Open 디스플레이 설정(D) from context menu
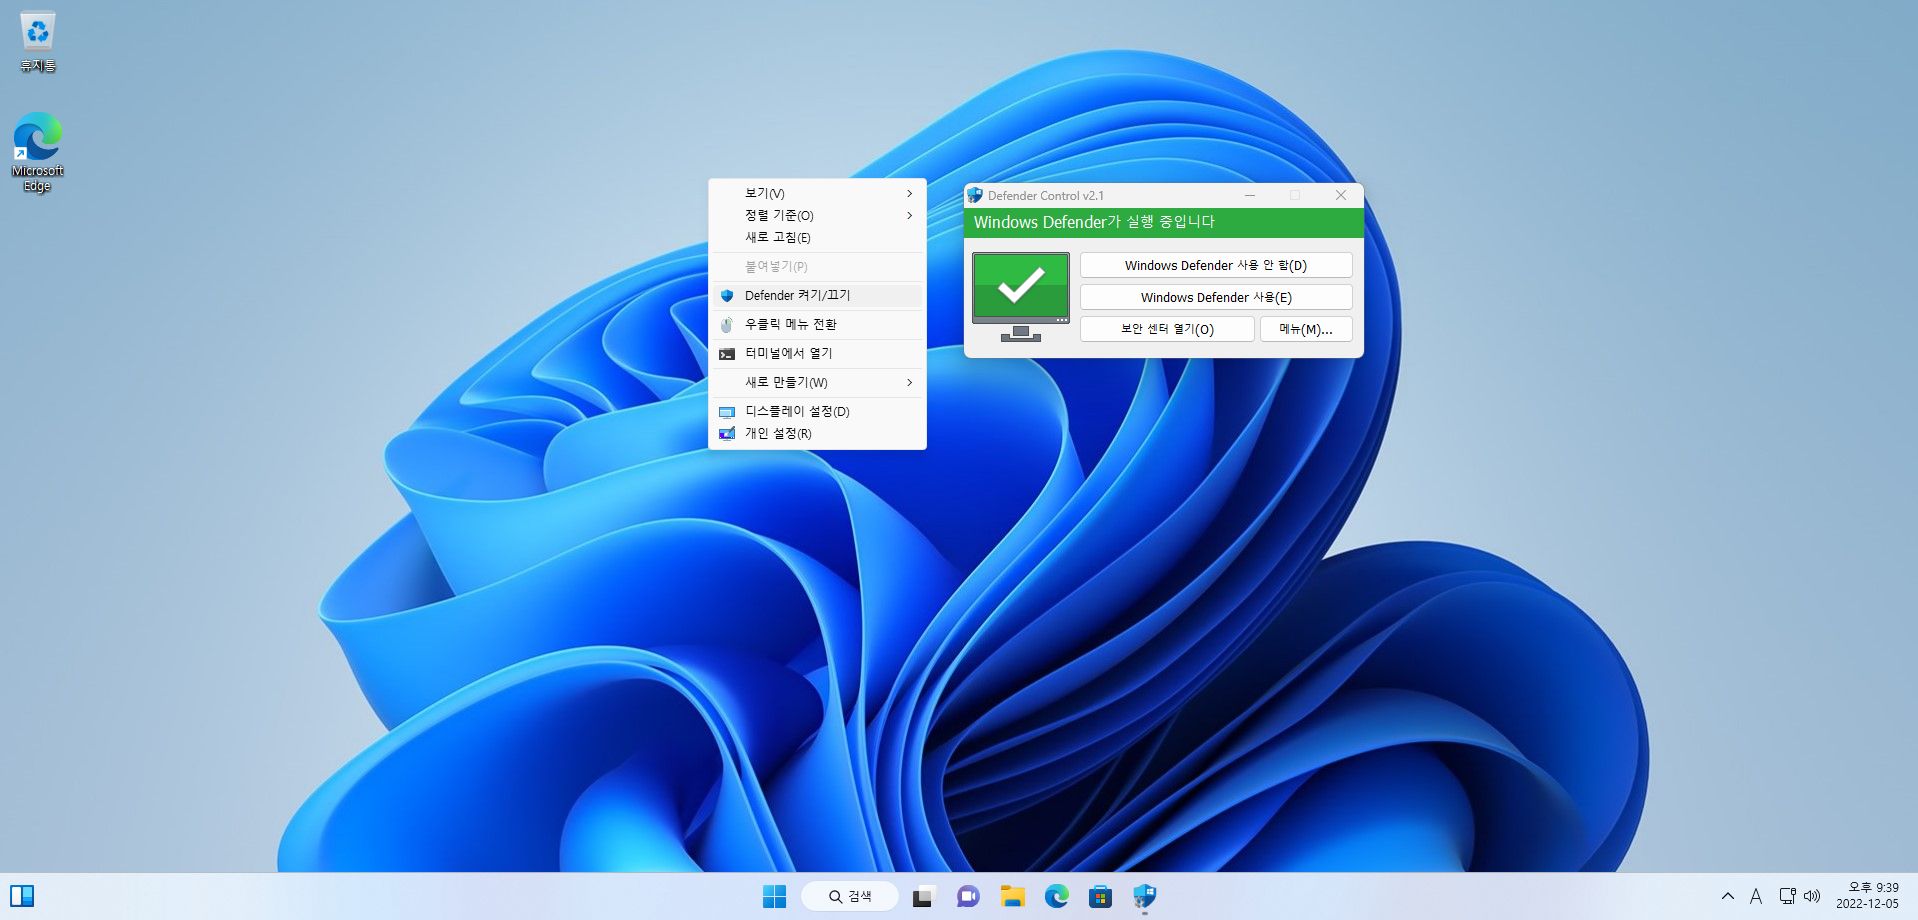 [817, 412]
